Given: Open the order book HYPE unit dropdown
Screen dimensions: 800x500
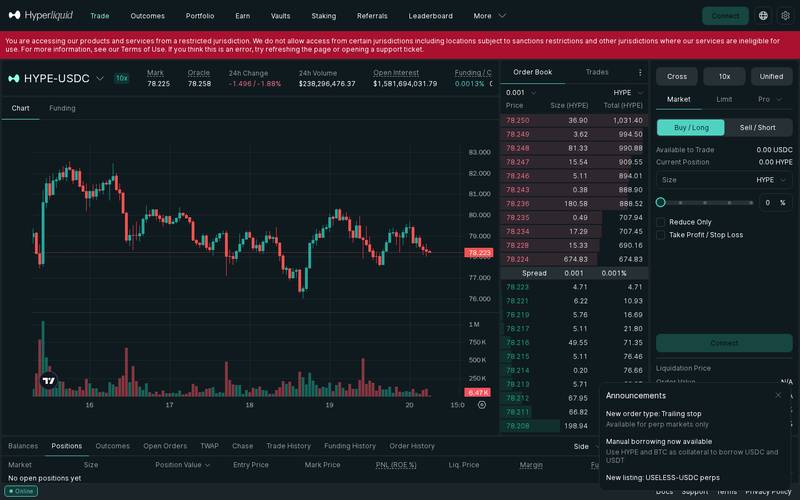Looking at the screenshot, I should 628,92.
